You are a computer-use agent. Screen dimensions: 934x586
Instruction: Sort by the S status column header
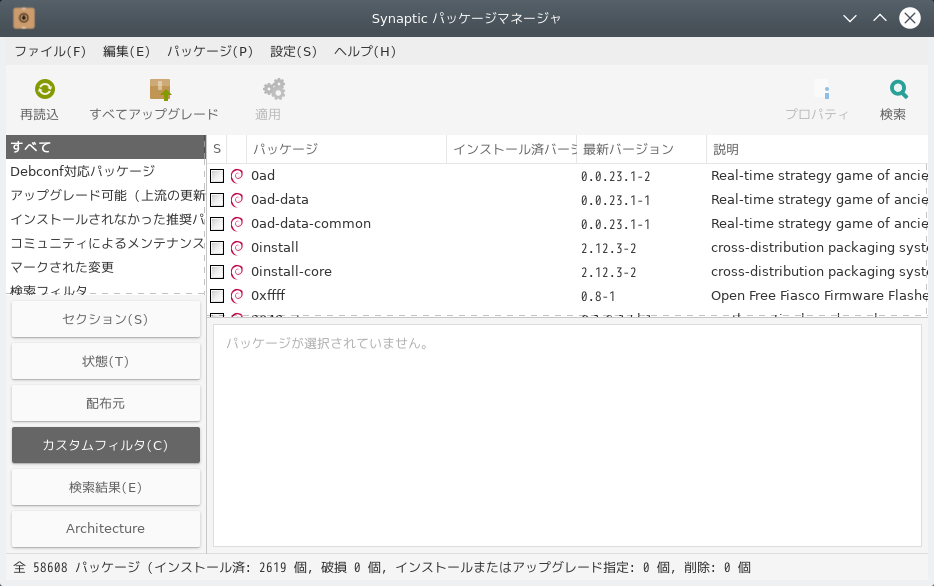(x=217, y=149)
